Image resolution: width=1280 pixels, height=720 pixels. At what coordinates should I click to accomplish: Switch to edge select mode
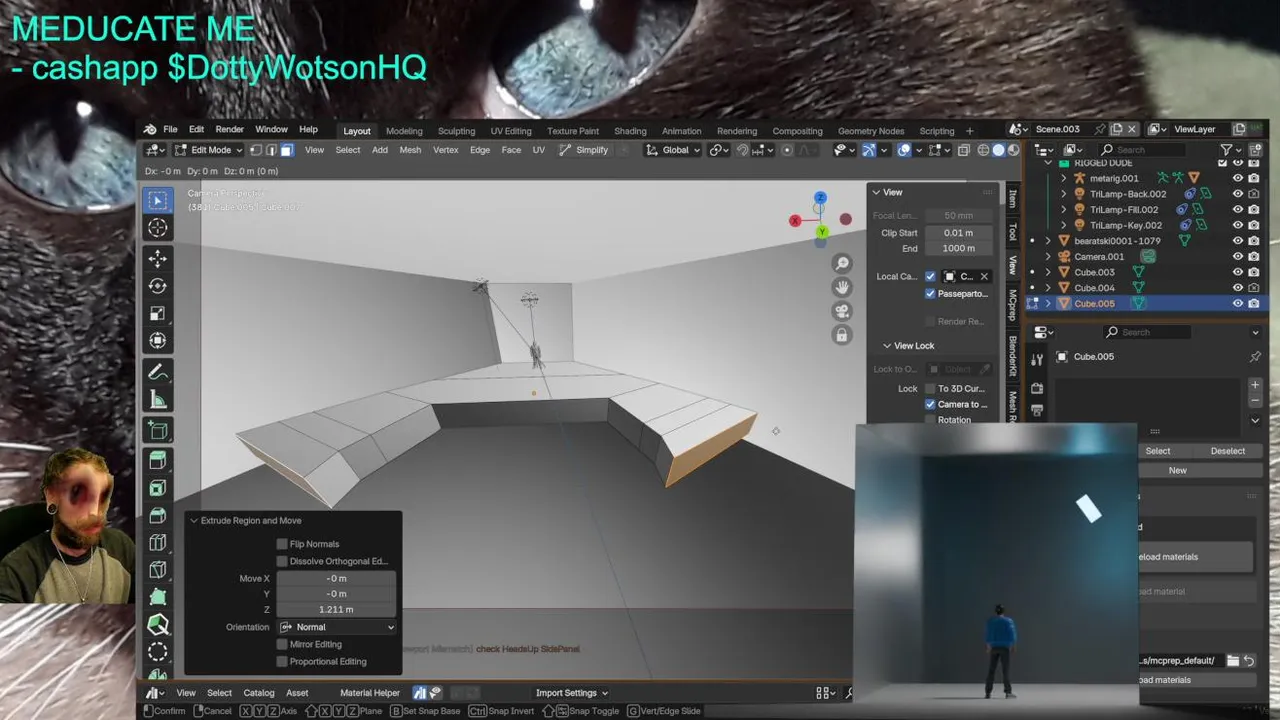(271, 150)
